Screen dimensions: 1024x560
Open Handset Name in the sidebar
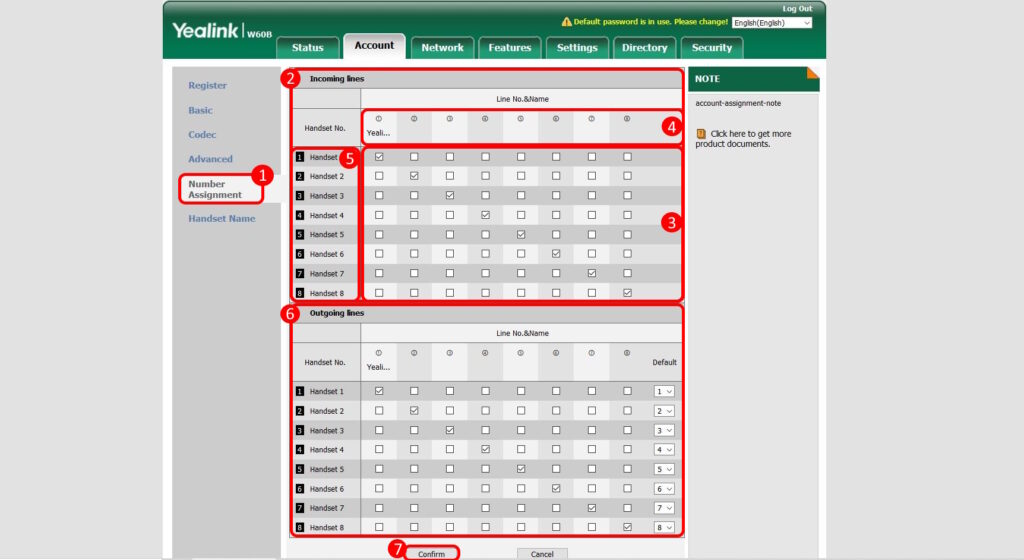coord(221,218)
